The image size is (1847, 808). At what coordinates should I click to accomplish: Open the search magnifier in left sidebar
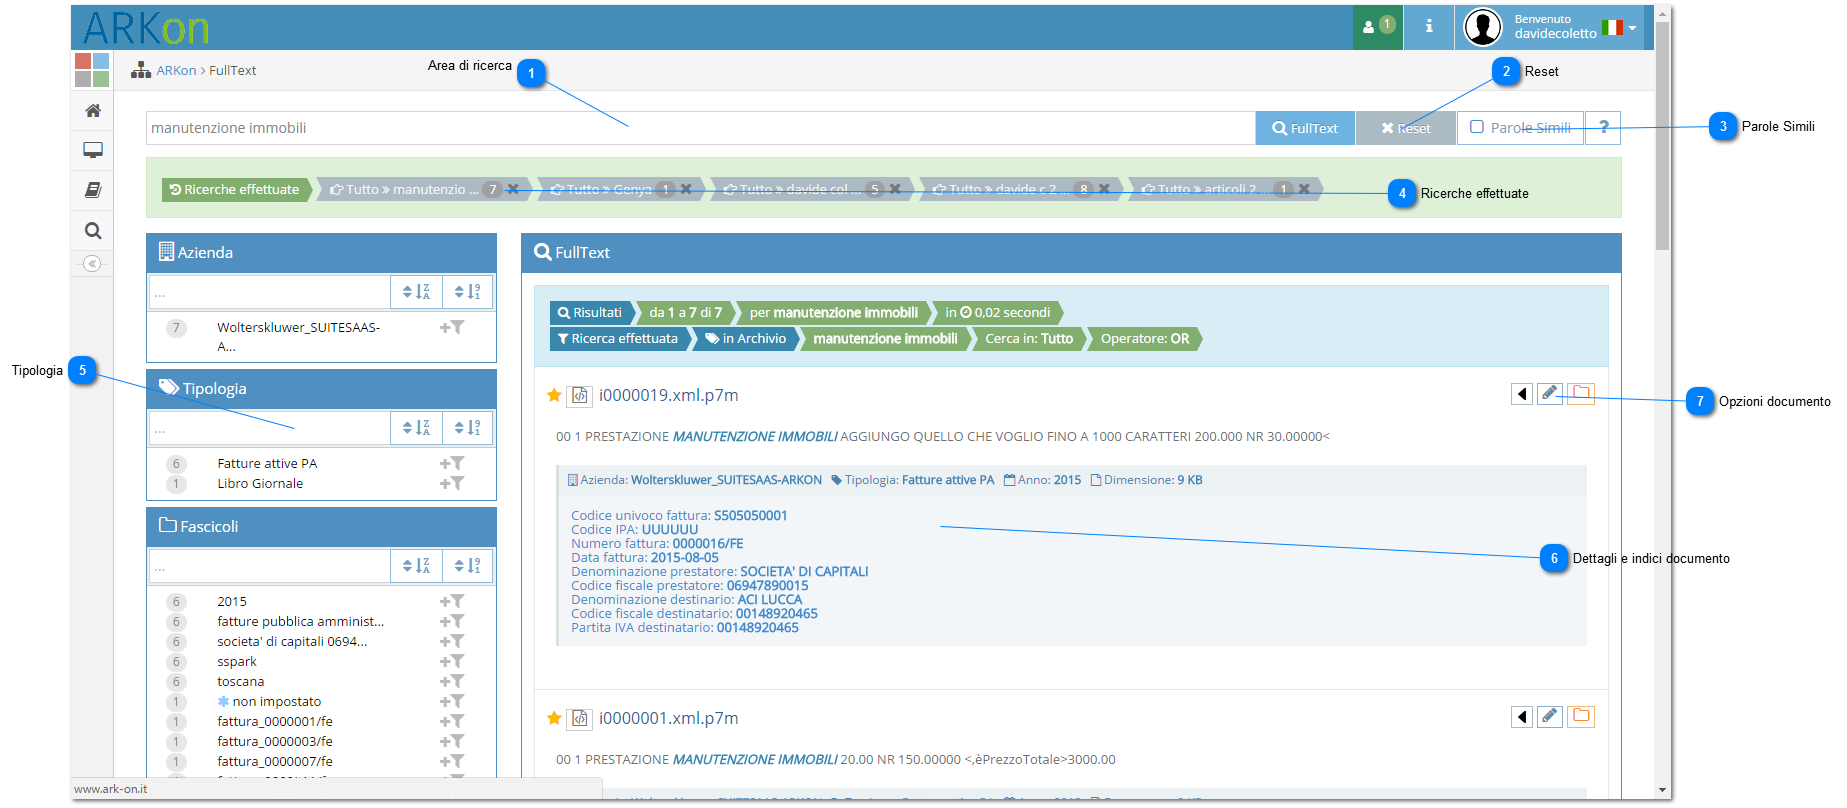(x=93, y=231)
